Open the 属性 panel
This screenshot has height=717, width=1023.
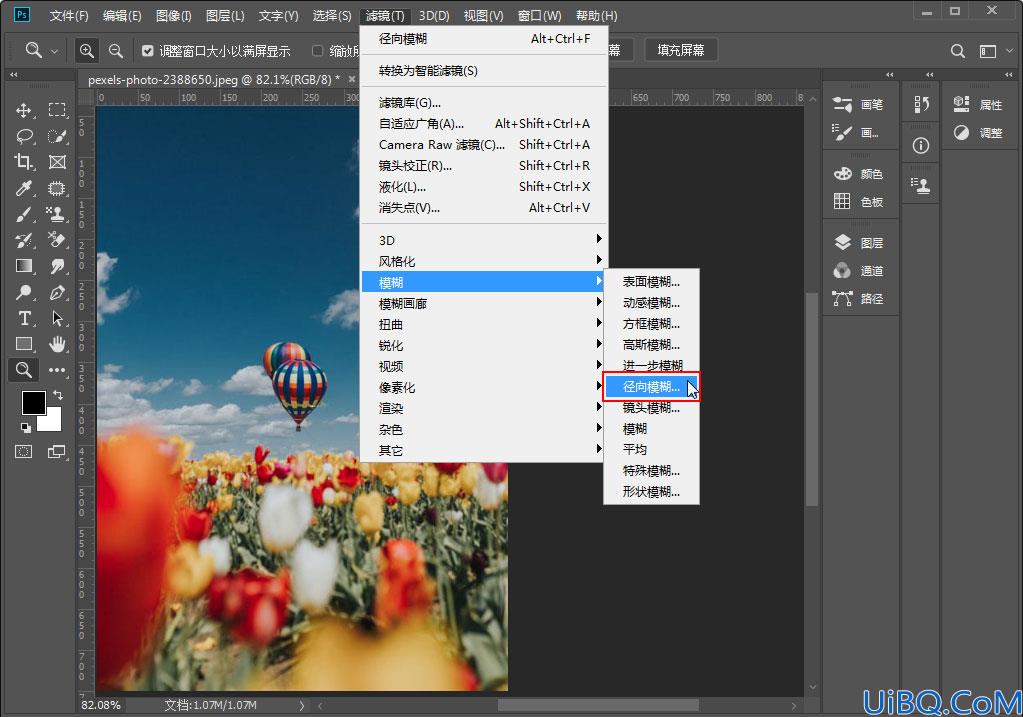coord(978,104)
